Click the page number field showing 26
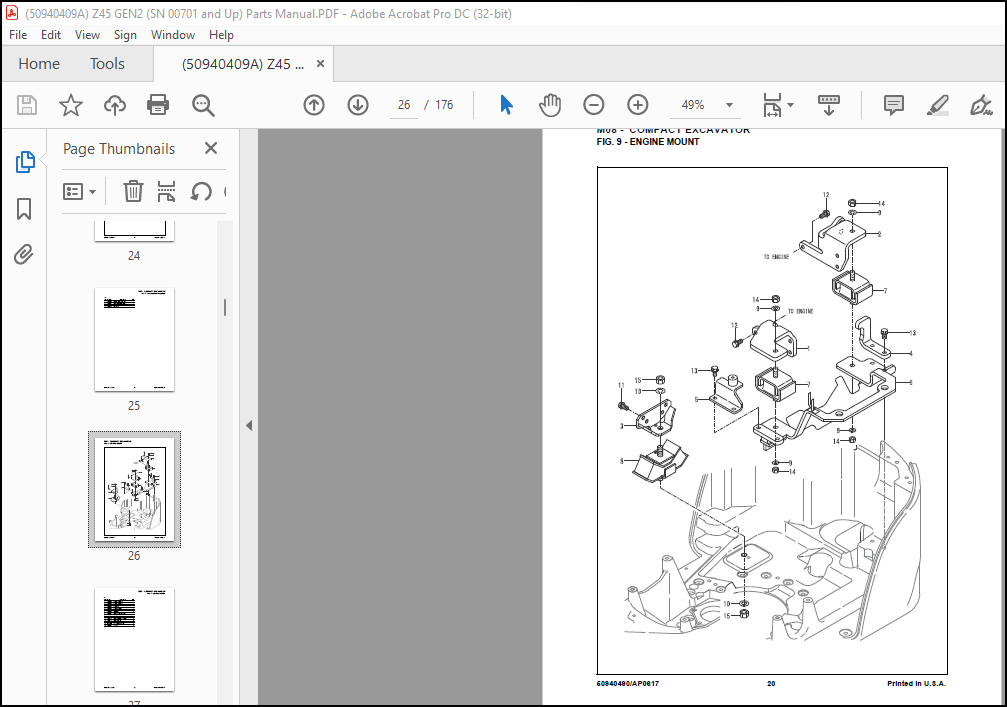The image size is (1007, 707). pos(404,105)
